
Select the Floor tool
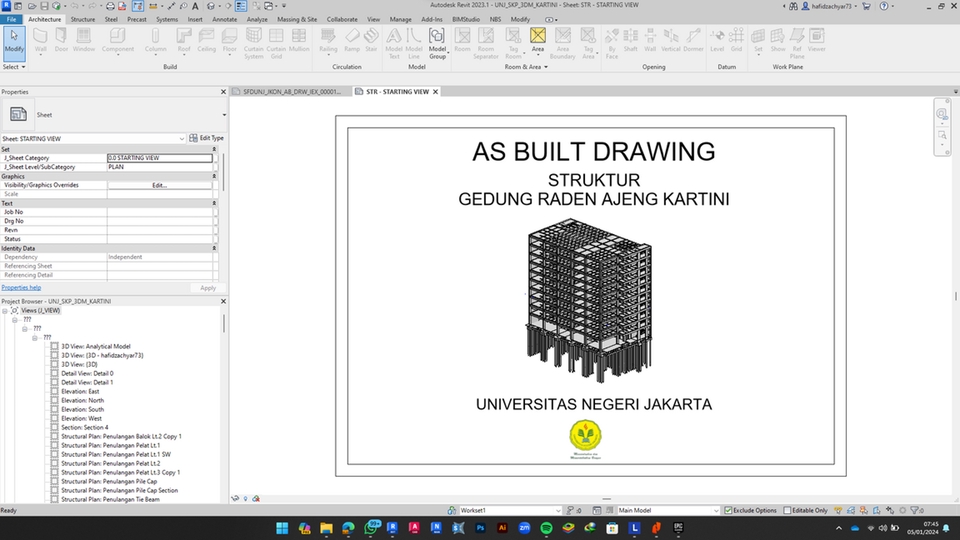click(230, 41)
